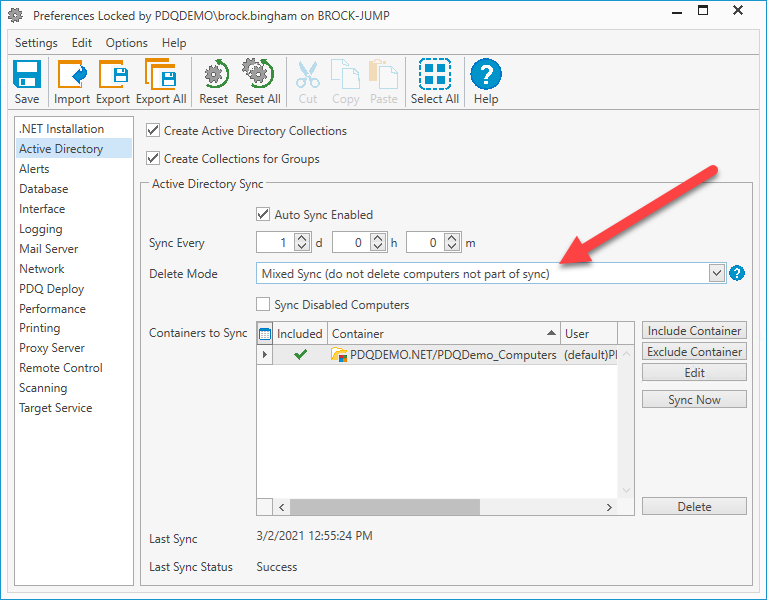Click the Edit container button

pyautogui.click(x=694, y=373)
